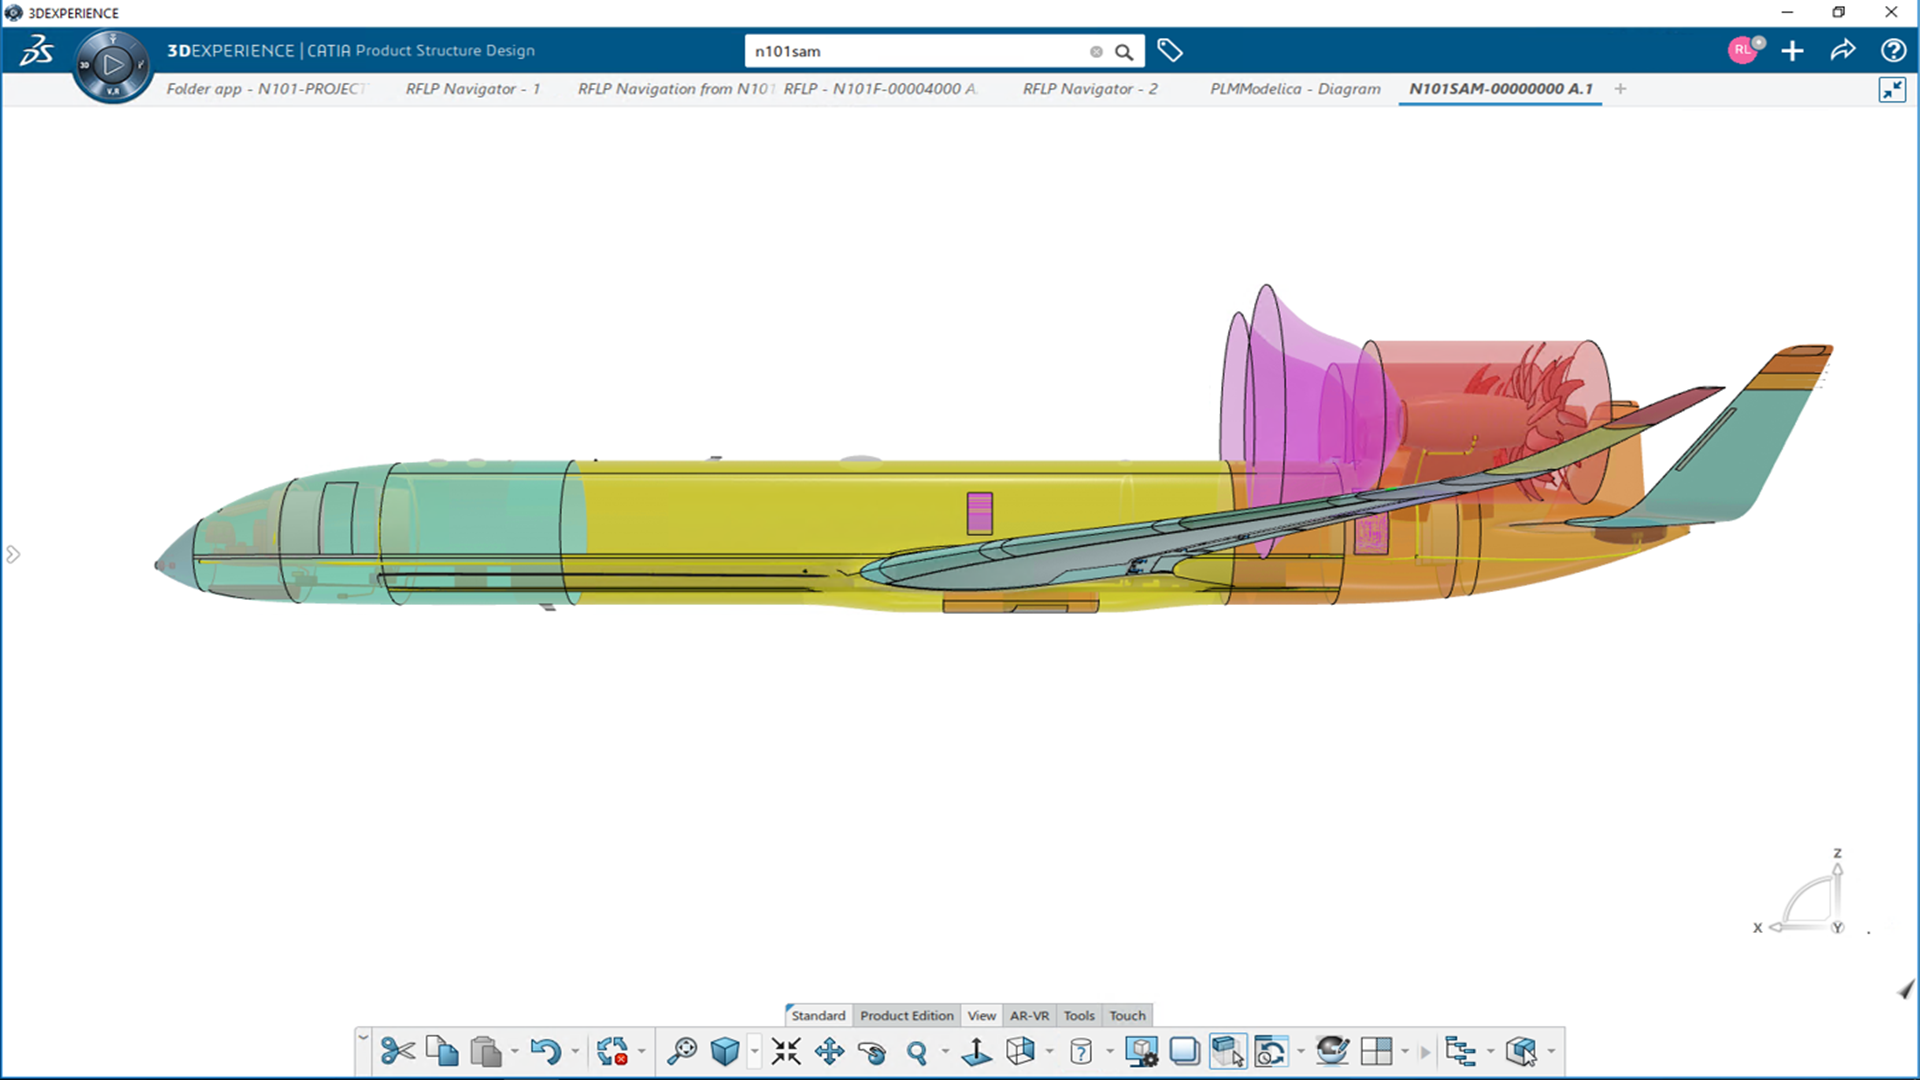Expand the left side panel chevron
This screenshot has height=1080, width=1920.
(13, 554)
